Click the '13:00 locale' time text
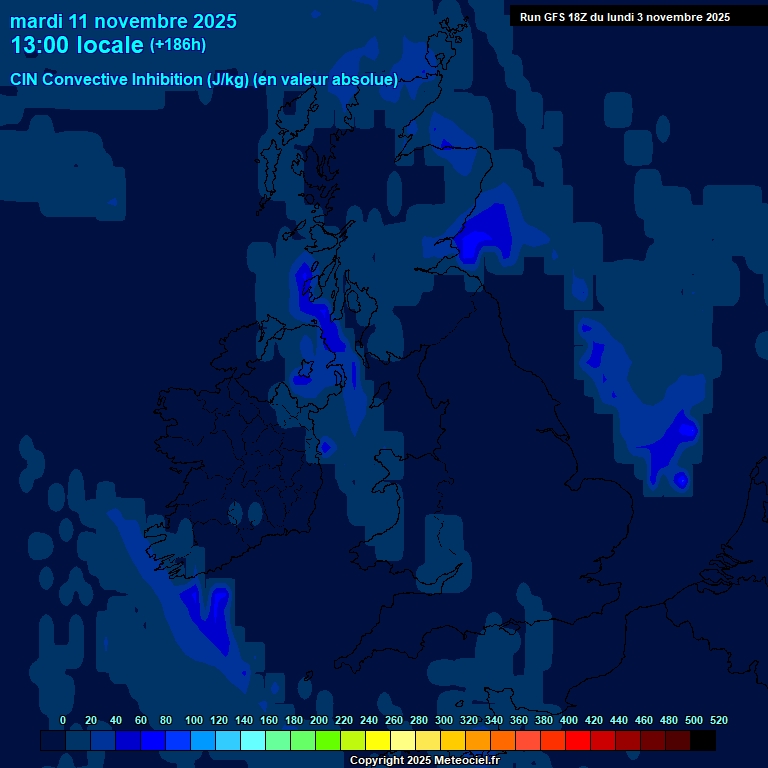768x768 pixels. click(x=77, y=45)
